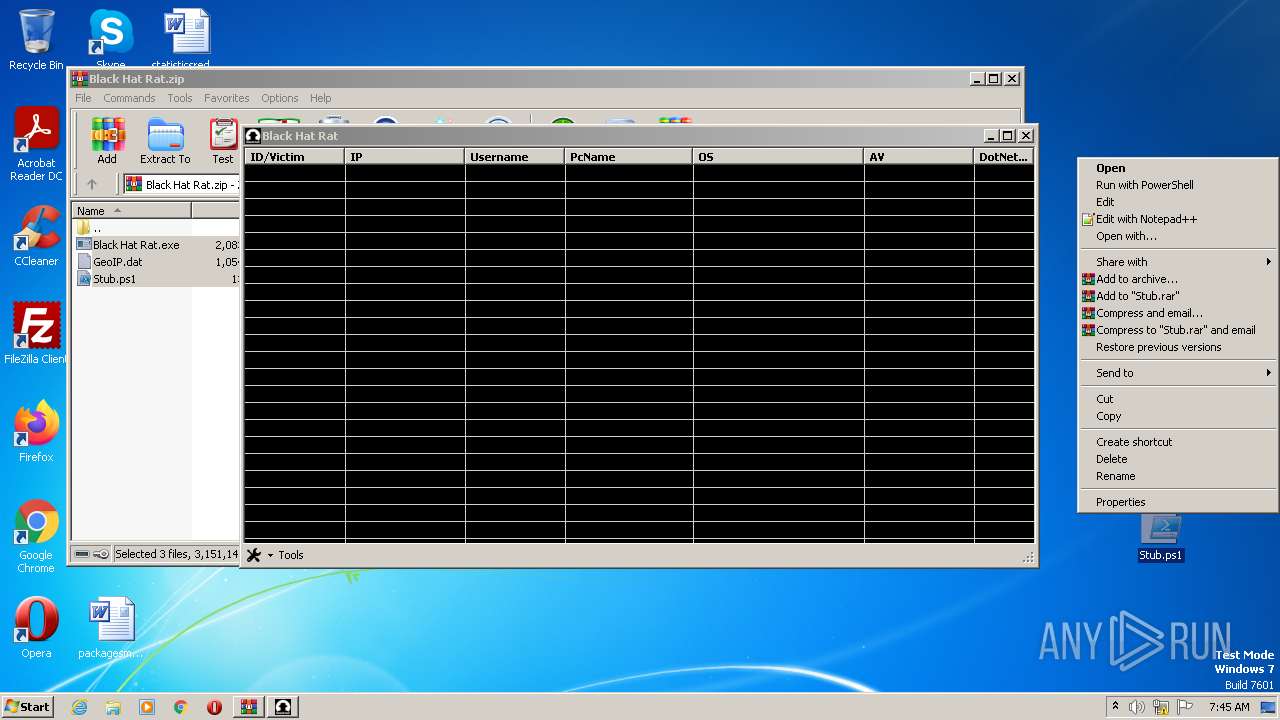Switch to Black Hat Rat taskbar button
The width and height of the screenshot is (1280, 720).
[283, 707]
